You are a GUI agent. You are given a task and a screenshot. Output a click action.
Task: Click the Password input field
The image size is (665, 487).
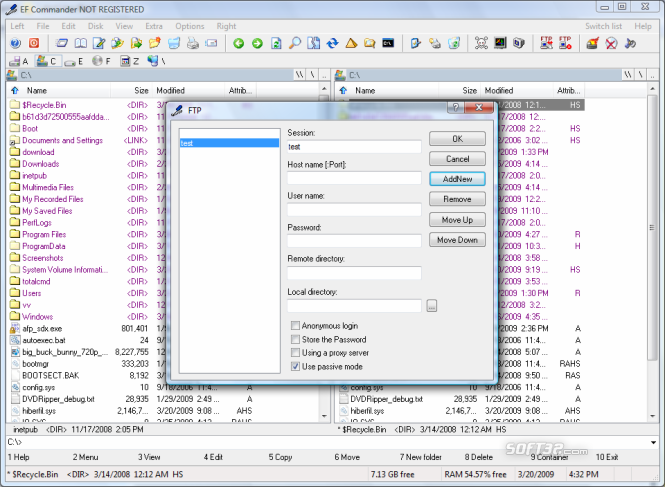(x=354, y=241)
